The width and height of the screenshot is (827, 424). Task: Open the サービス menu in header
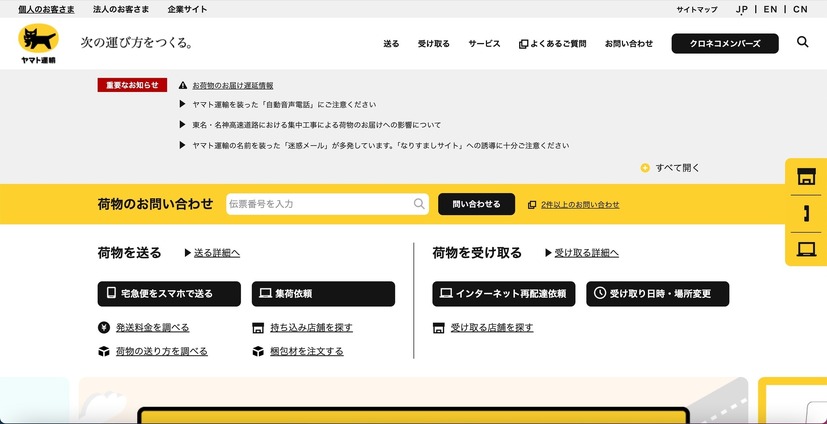pyautogui.click(x=484, y=44)
